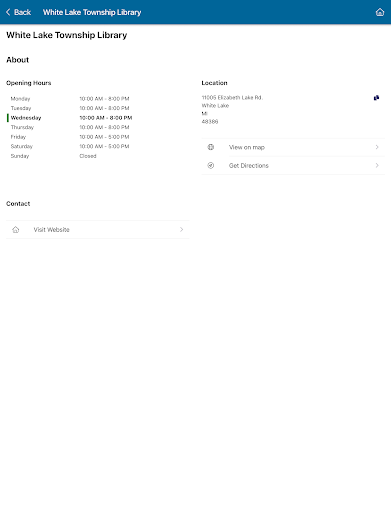Select the Saturday row

(x=71, y=146)
